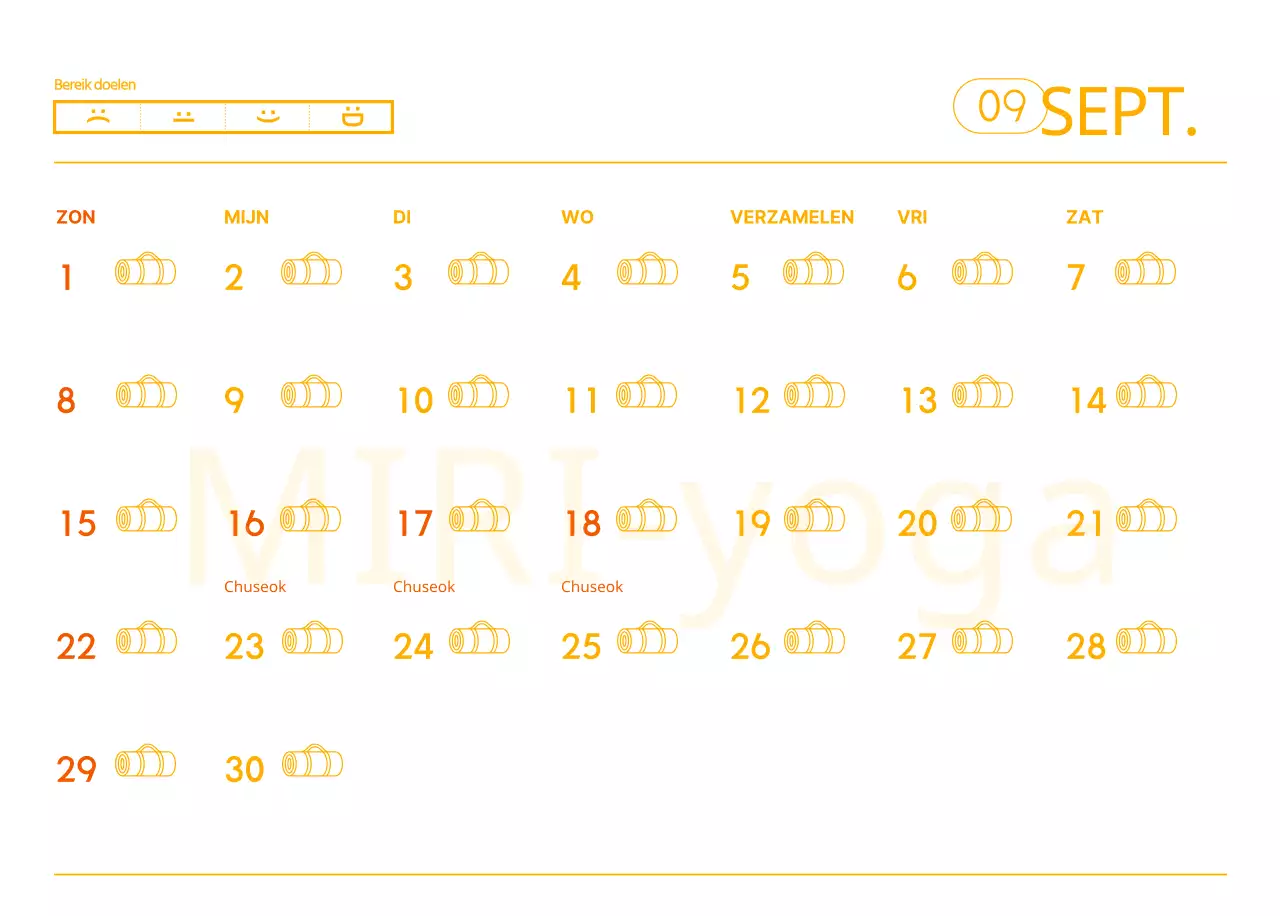Select the neutral face mood icon
The width and height of the screenshot is (1280, 916).
(183, 116)
